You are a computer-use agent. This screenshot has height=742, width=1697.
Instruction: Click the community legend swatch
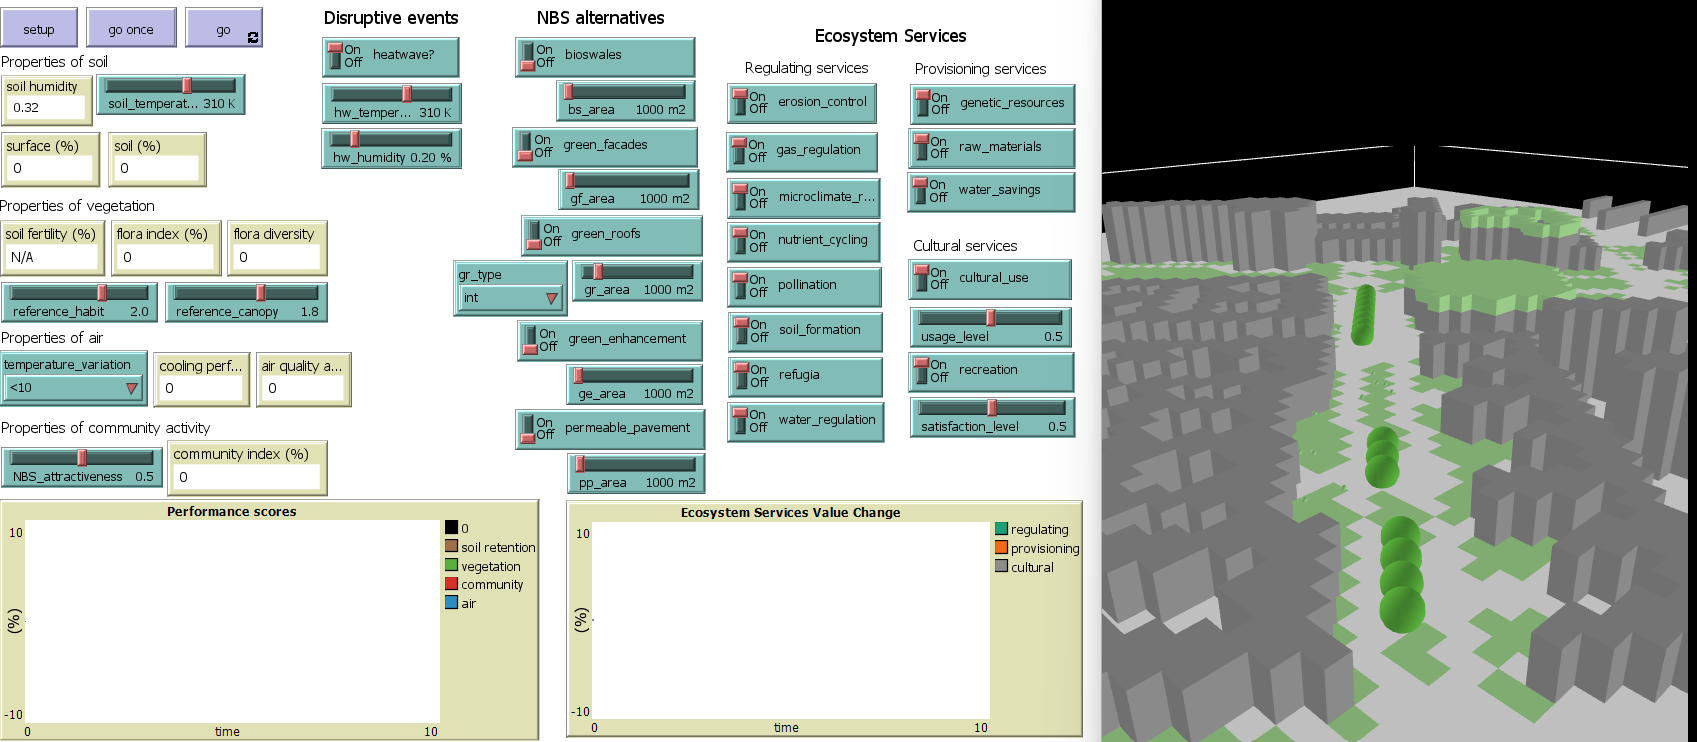coord(452,584)
